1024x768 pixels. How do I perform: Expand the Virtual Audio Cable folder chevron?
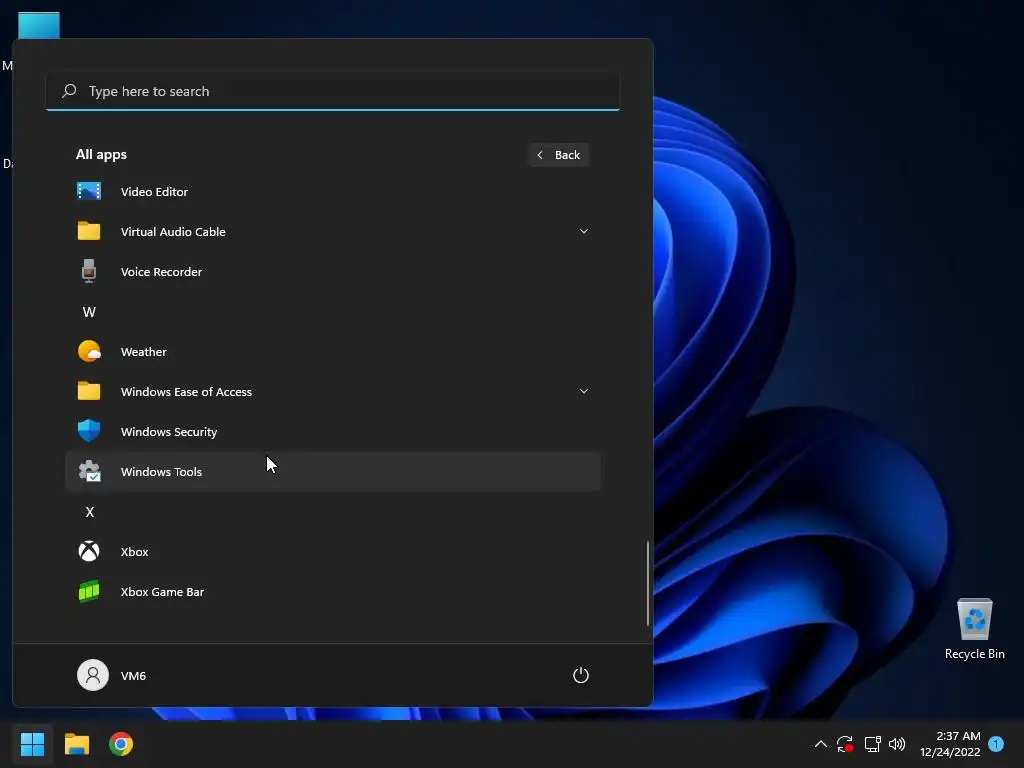tap(584, 231)
